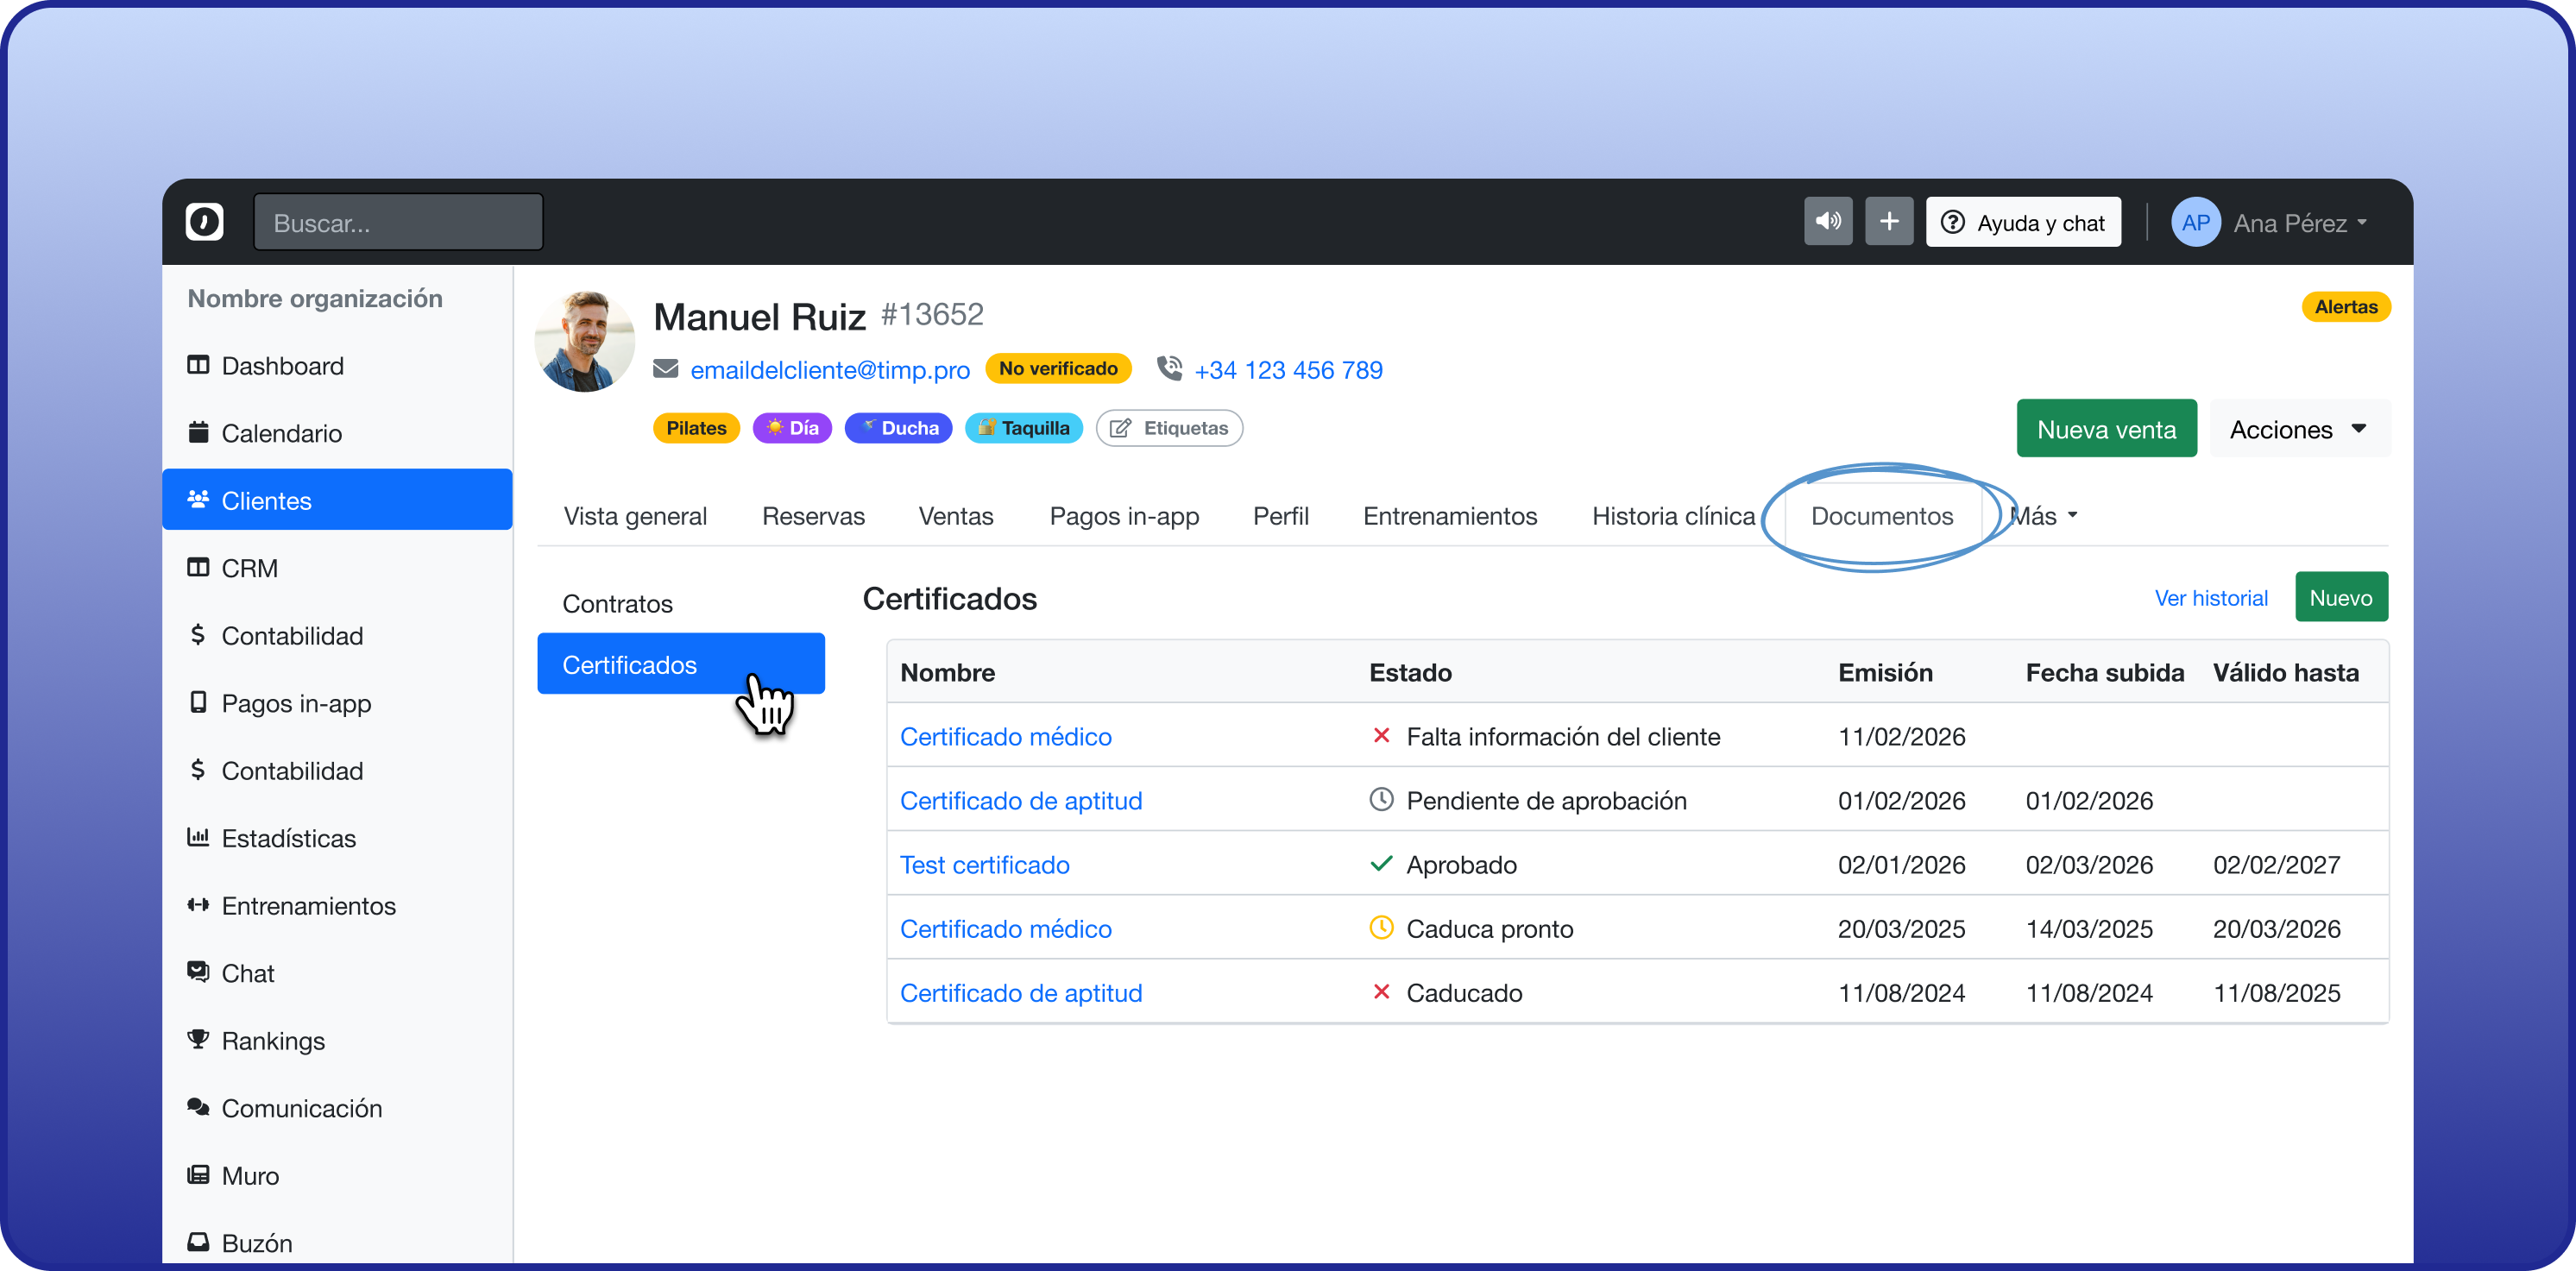Open the Buzón inbox in sidebar
Image resolution: width=2576 pixels, height=1271 pixels.
click(x=256, y=1243)
